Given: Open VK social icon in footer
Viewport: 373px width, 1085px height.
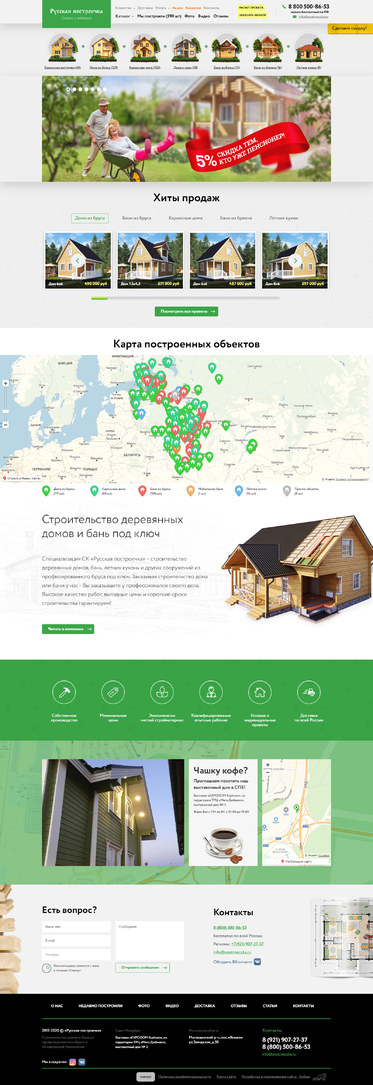Looking at the screenshot, I should [x=81, y=1061].
